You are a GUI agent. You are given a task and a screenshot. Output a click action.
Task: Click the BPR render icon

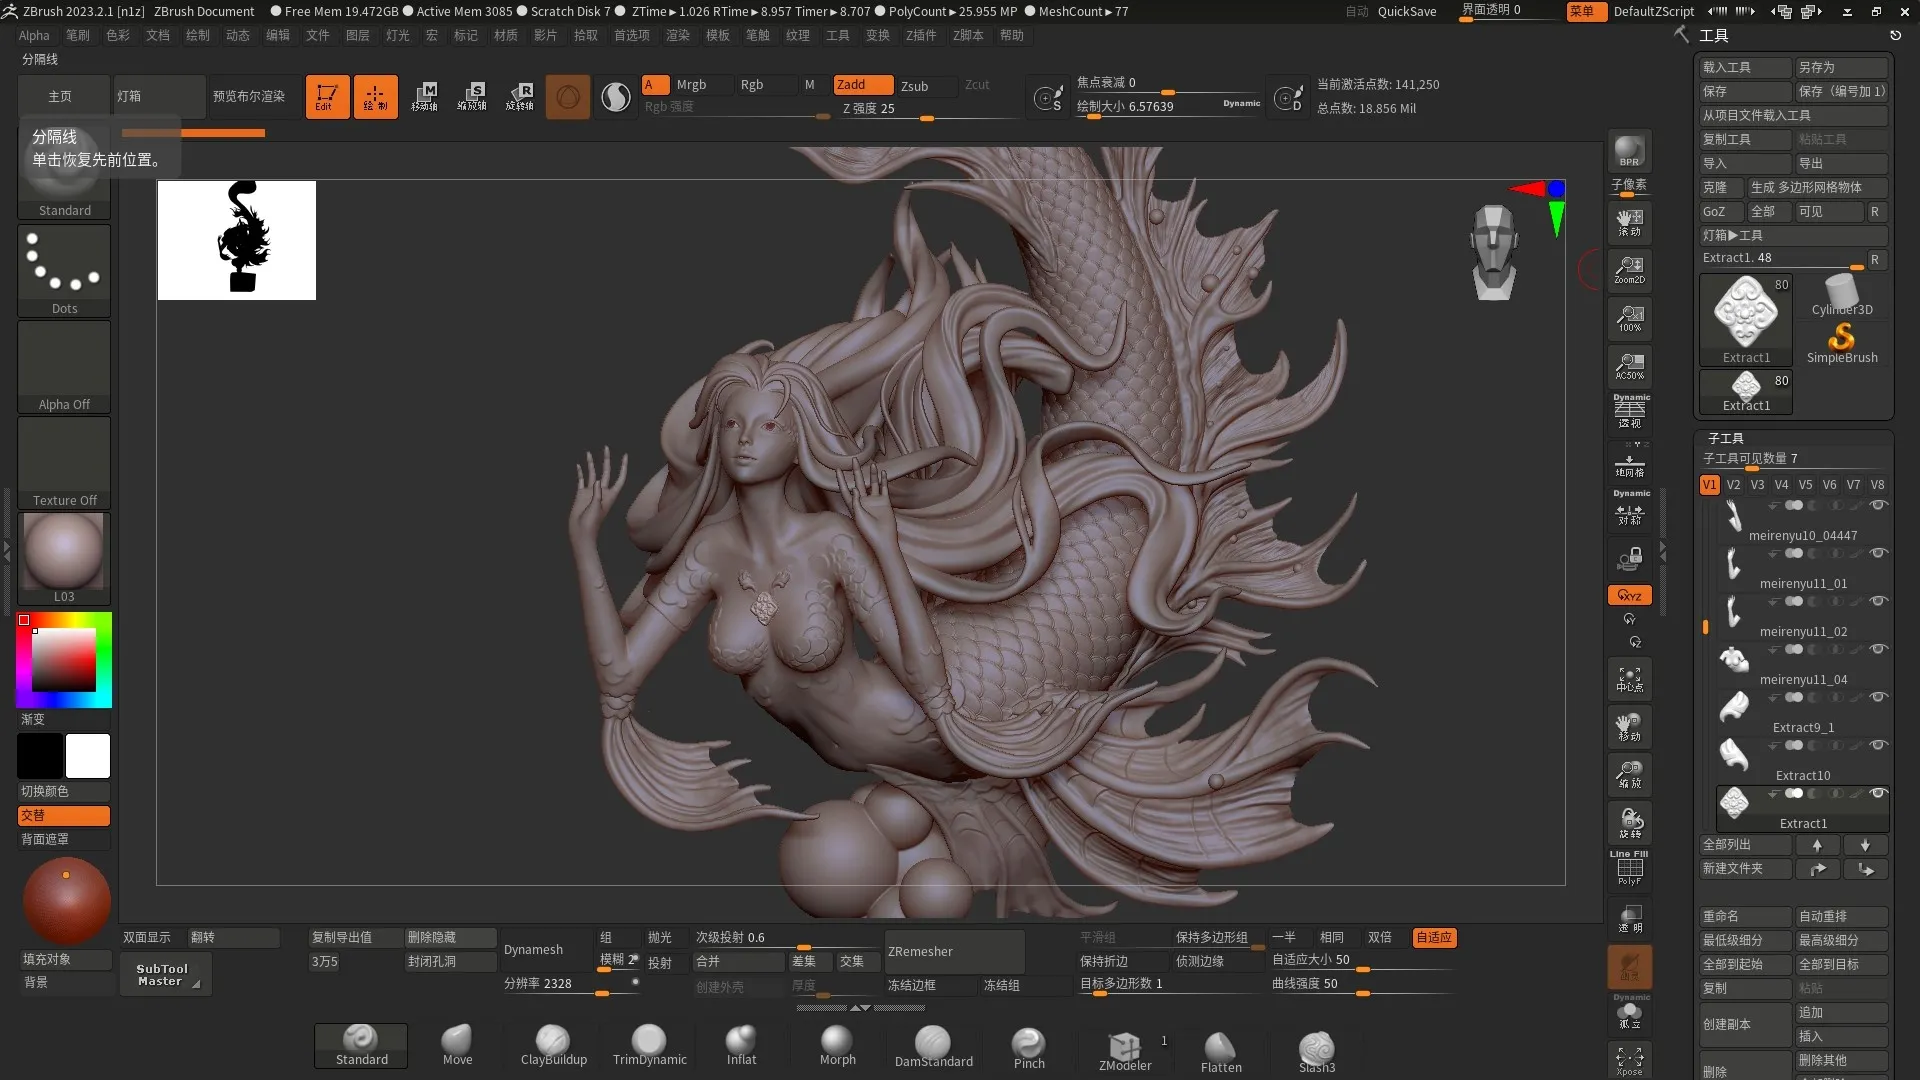click(x=1629, y=150)
